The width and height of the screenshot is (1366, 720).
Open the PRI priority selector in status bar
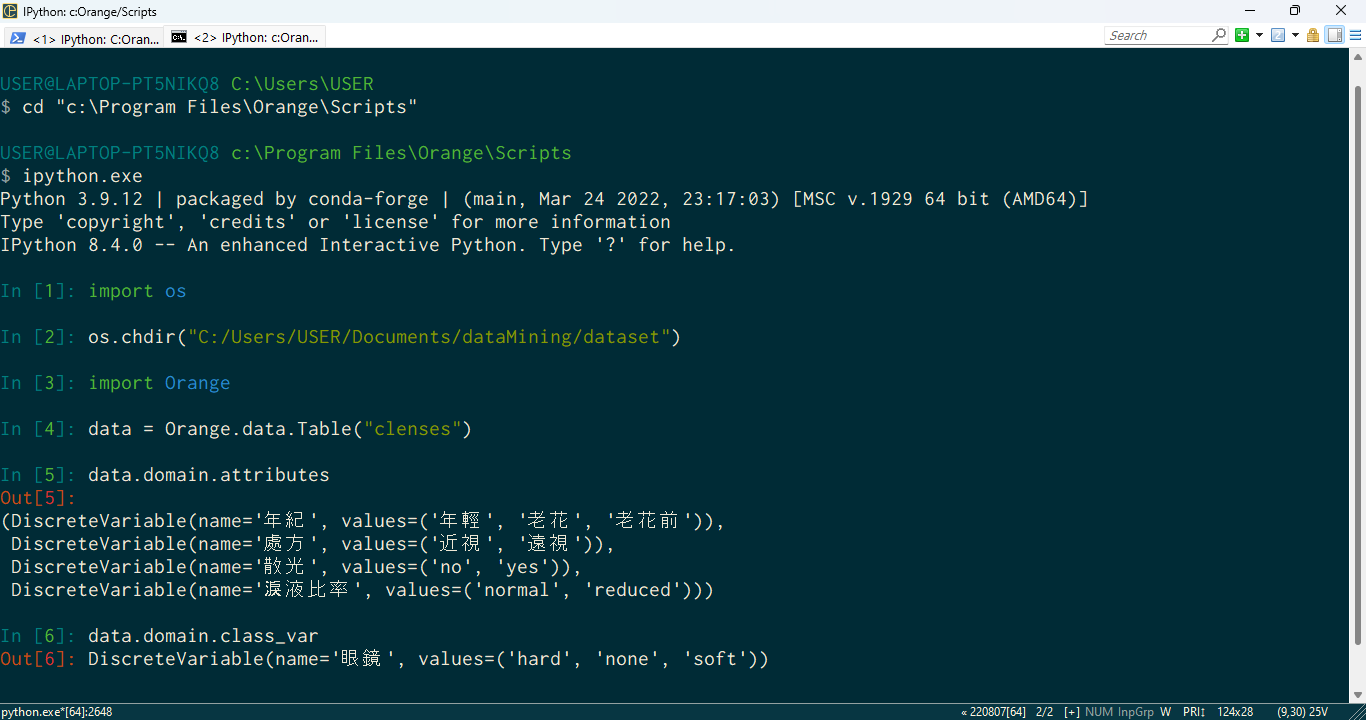(1193, 712)
